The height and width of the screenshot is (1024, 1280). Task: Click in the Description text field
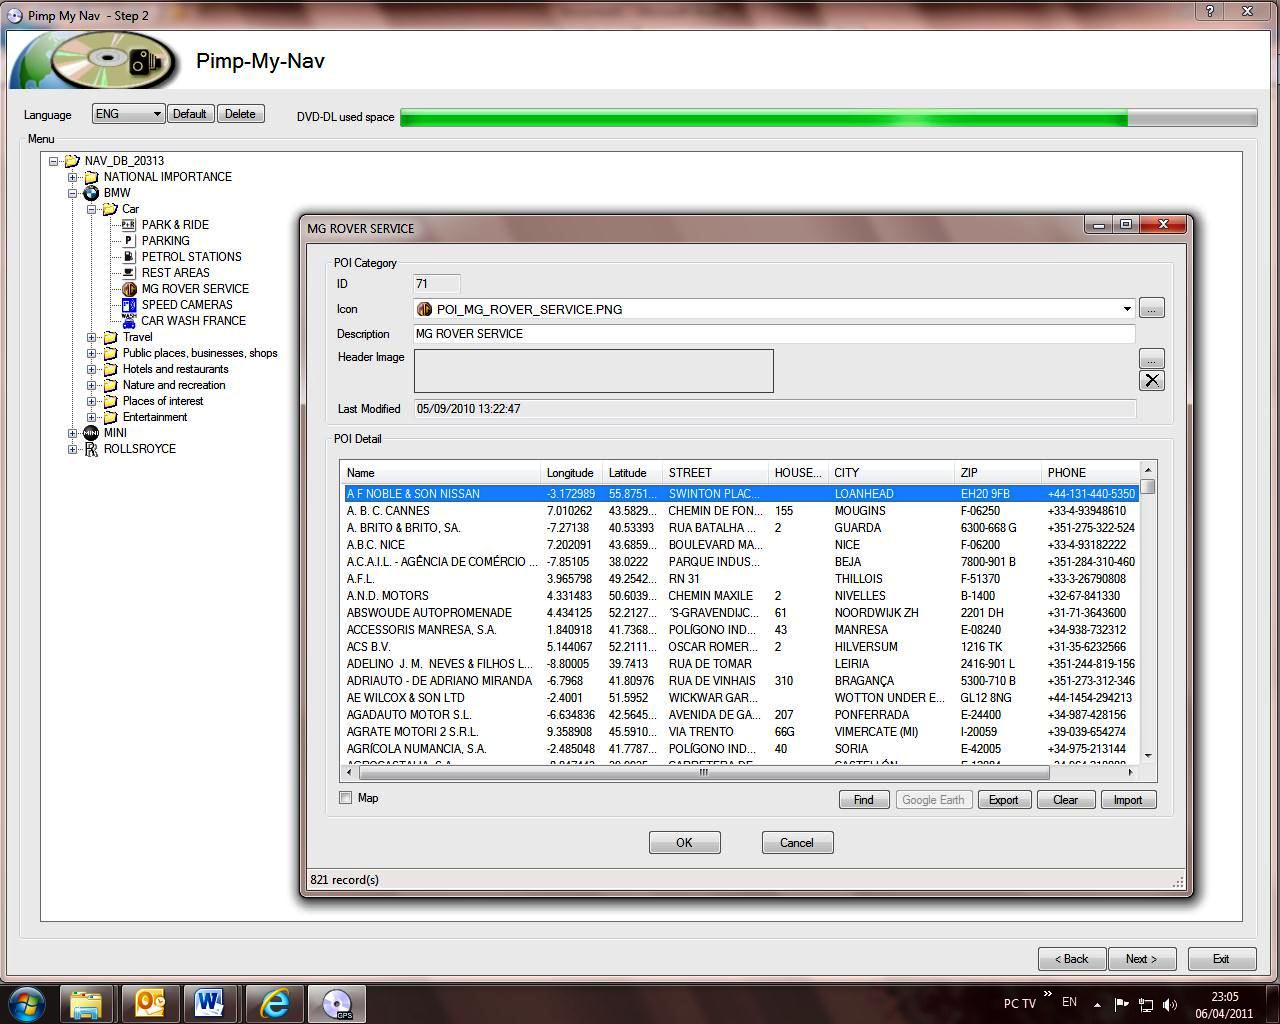(773, 334)
